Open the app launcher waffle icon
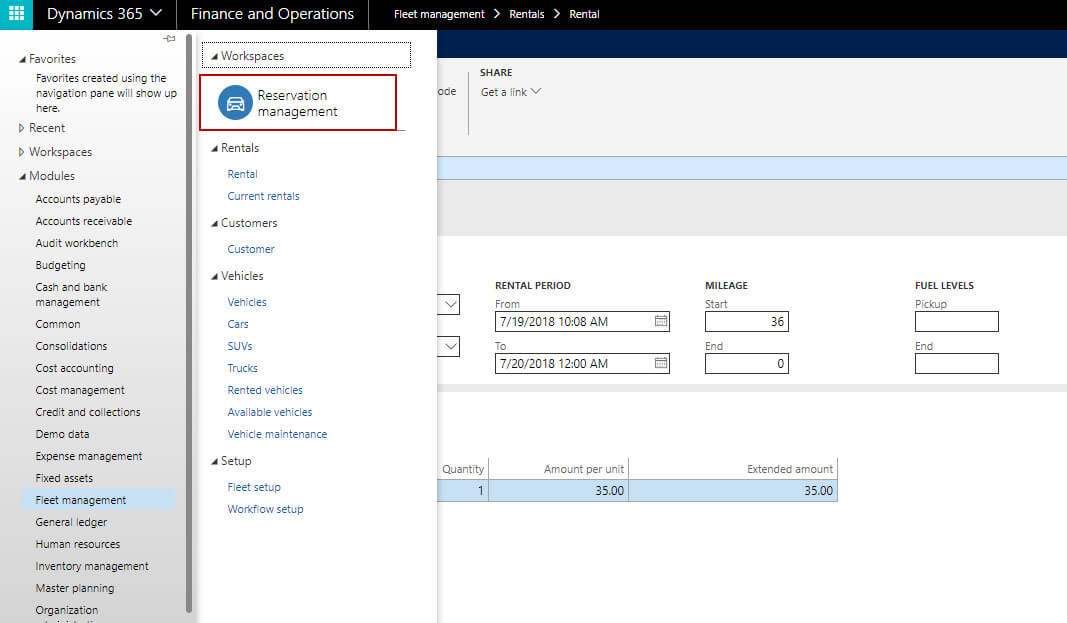1067x623 pixels. click(x=16, y=14)
